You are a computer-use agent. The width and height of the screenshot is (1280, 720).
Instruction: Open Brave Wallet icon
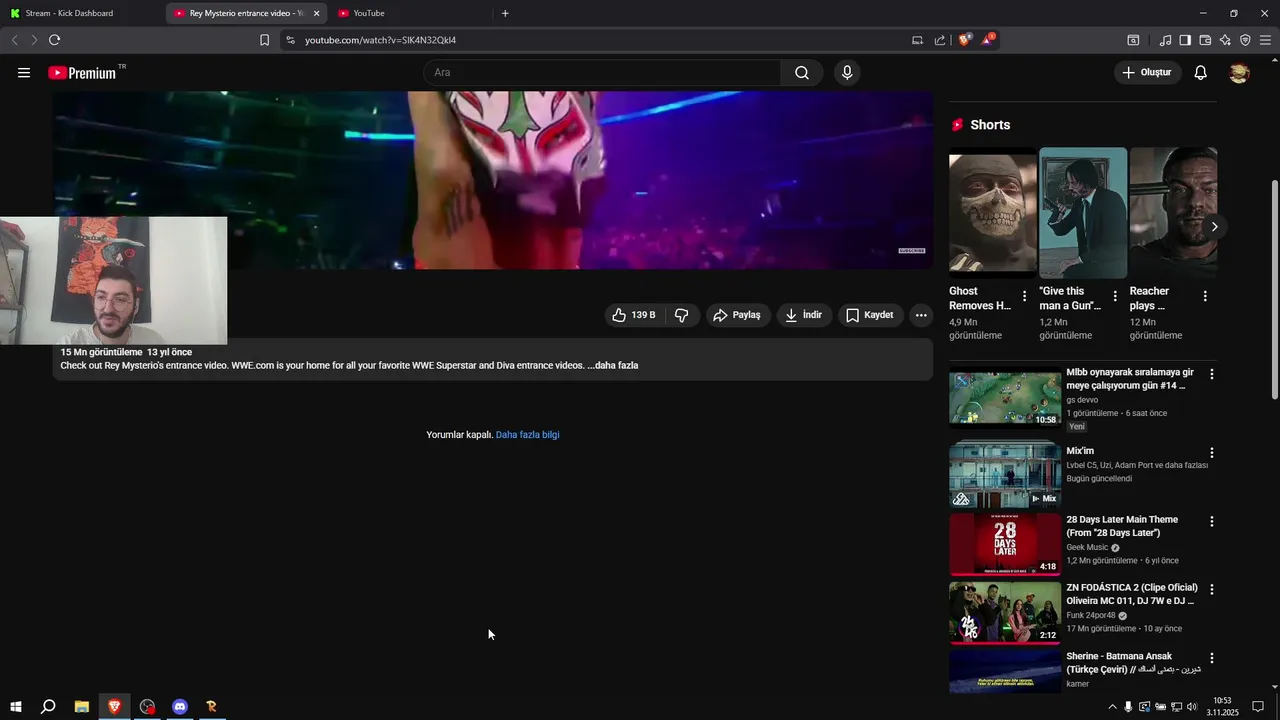tap(1205, 40)
